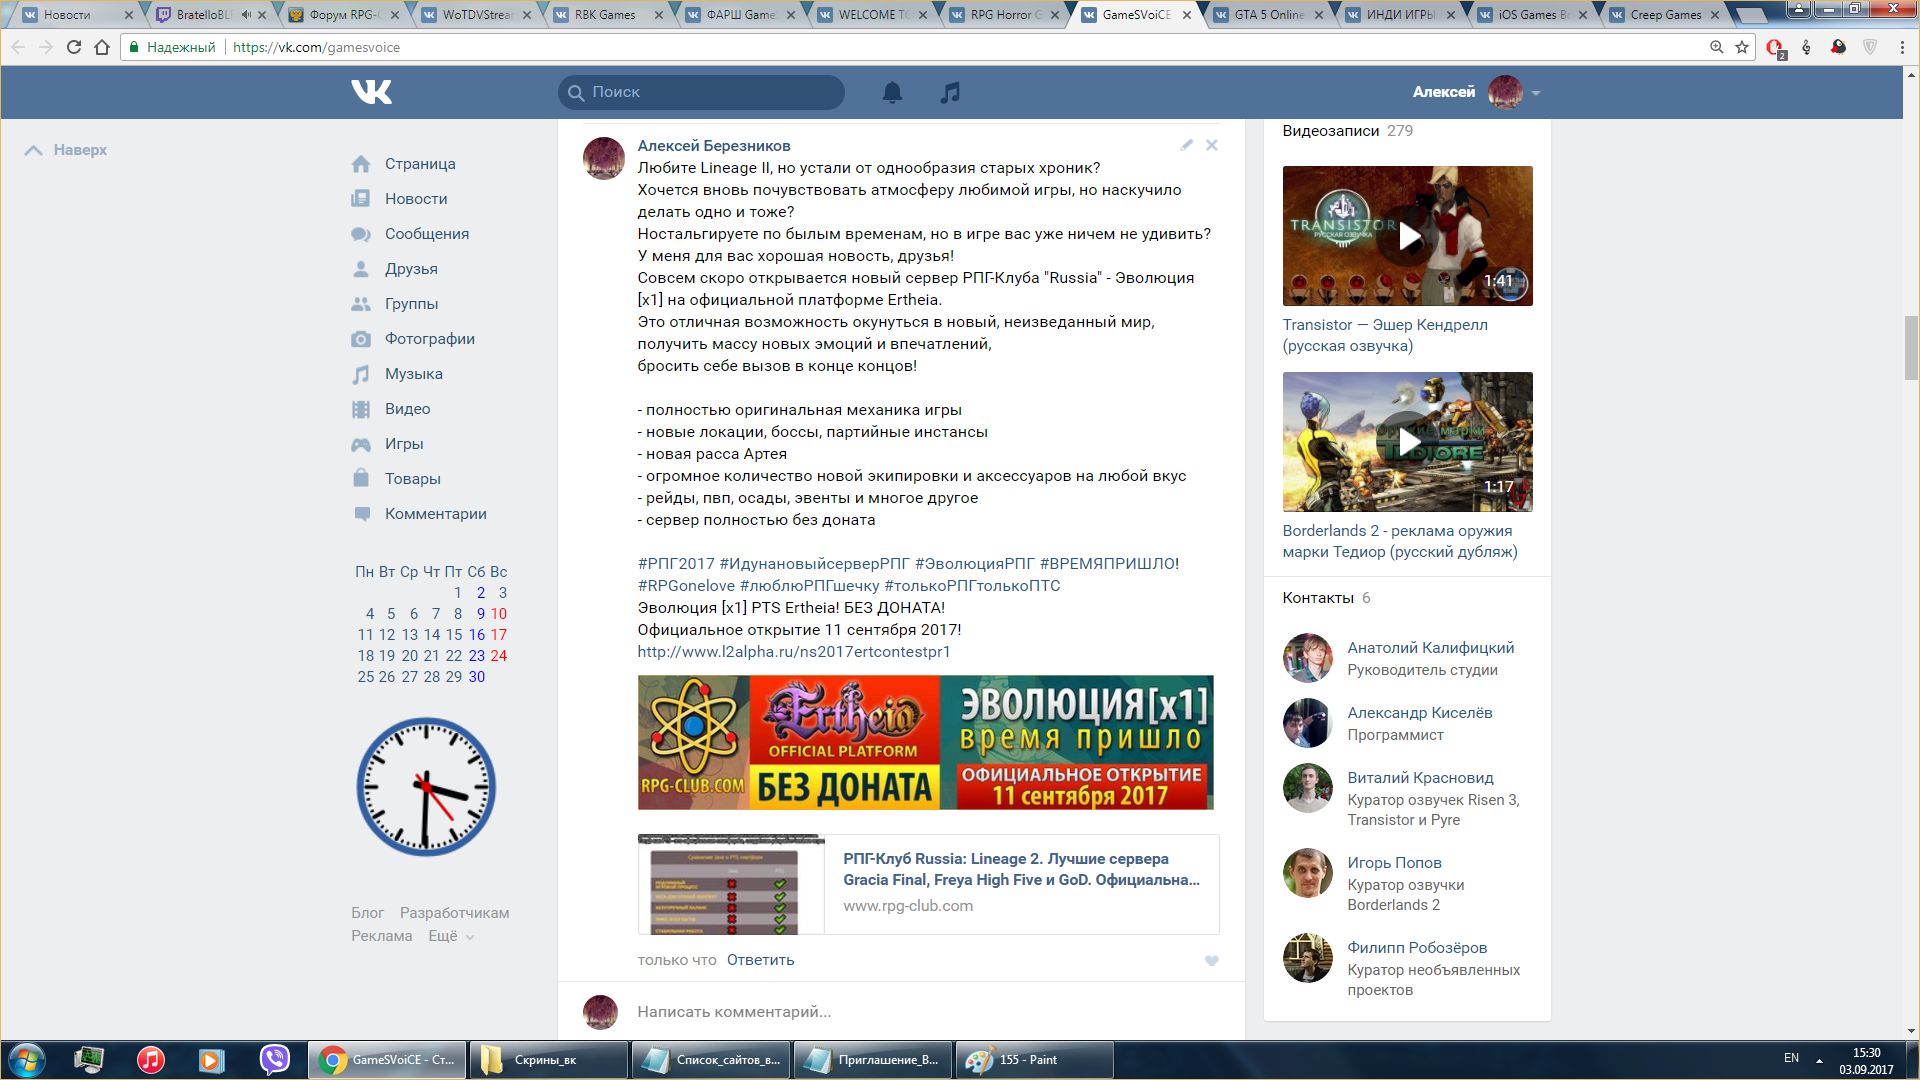Viewport: 1920px width, 1080px height.
Task: Open Комментарии in left menu
Action: tap(436, 514)
